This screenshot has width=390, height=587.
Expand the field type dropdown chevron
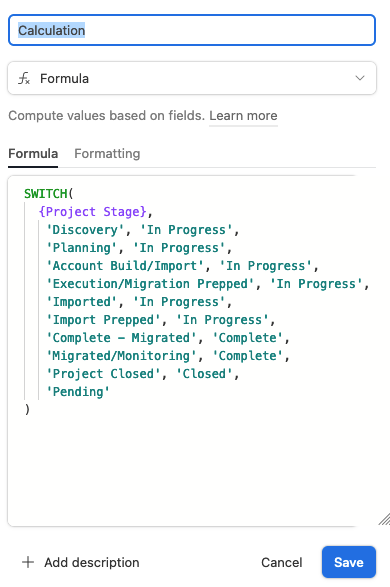click(360, 78)
